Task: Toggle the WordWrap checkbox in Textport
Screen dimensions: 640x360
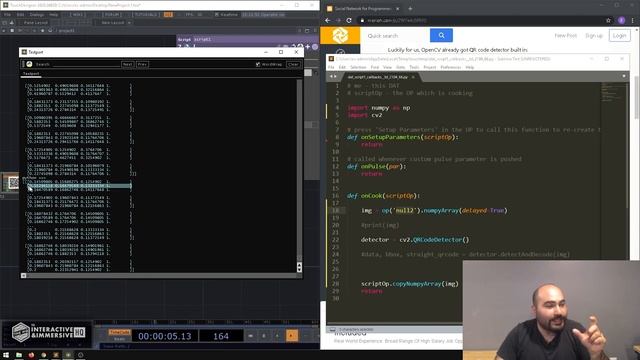Action: 258,64
